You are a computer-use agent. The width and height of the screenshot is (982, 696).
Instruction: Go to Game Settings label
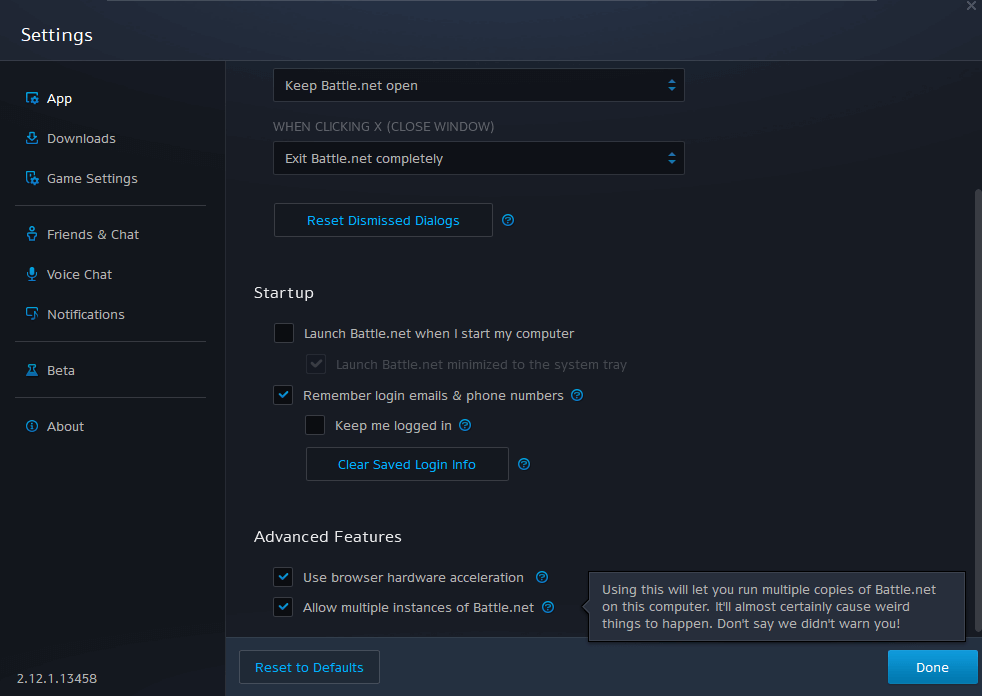(92, 179)
